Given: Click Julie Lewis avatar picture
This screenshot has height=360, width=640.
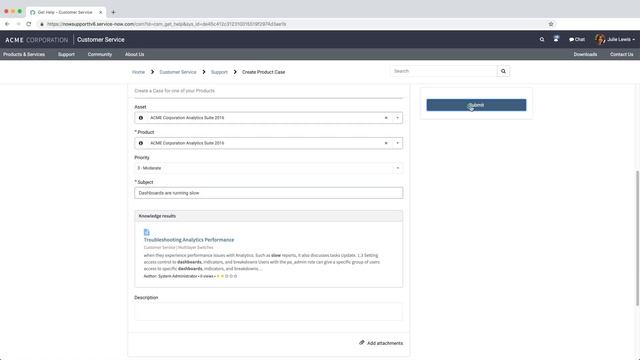Looking at the screenshot, I should 600,39.
